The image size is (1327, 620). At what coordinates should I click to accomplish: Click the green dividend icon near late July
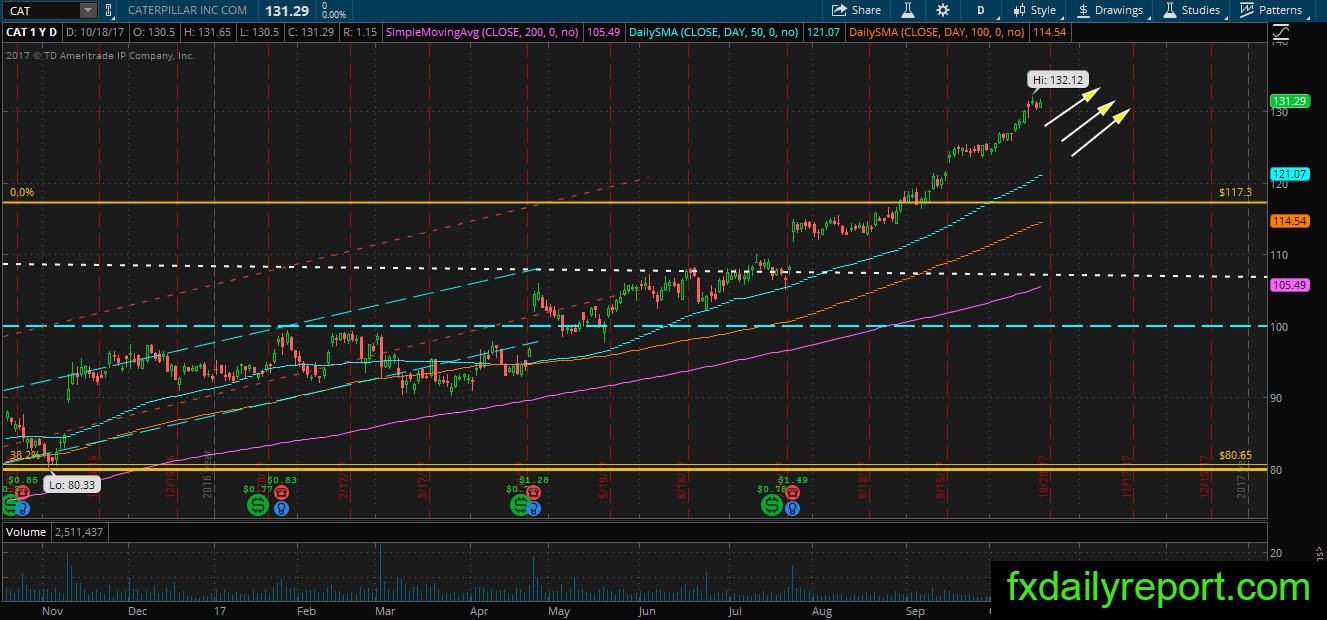click(773, 507)
